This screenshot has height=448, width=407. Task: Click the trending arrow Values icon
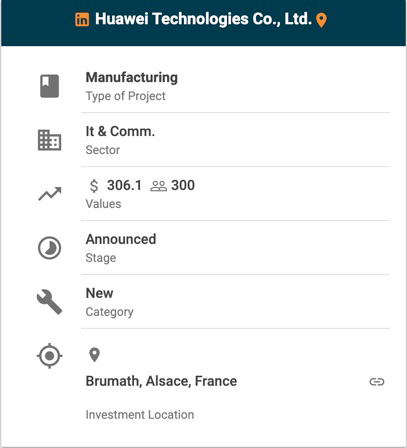pyautogui.click(x=50, y=194)
